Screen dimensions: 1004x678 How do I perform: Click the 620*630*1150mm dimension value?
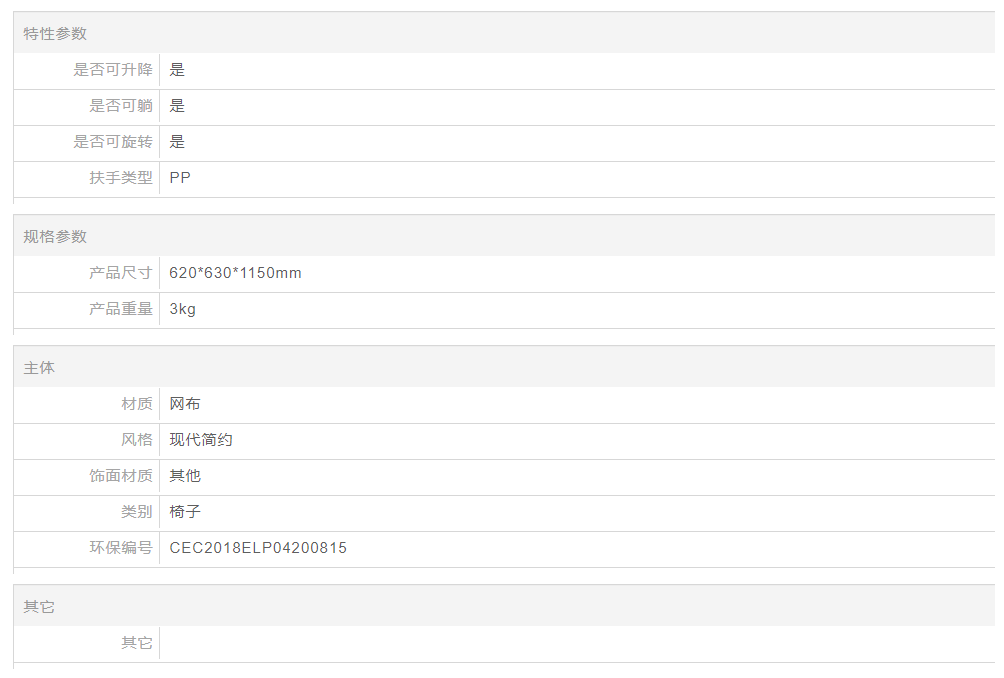click(235, 273)
